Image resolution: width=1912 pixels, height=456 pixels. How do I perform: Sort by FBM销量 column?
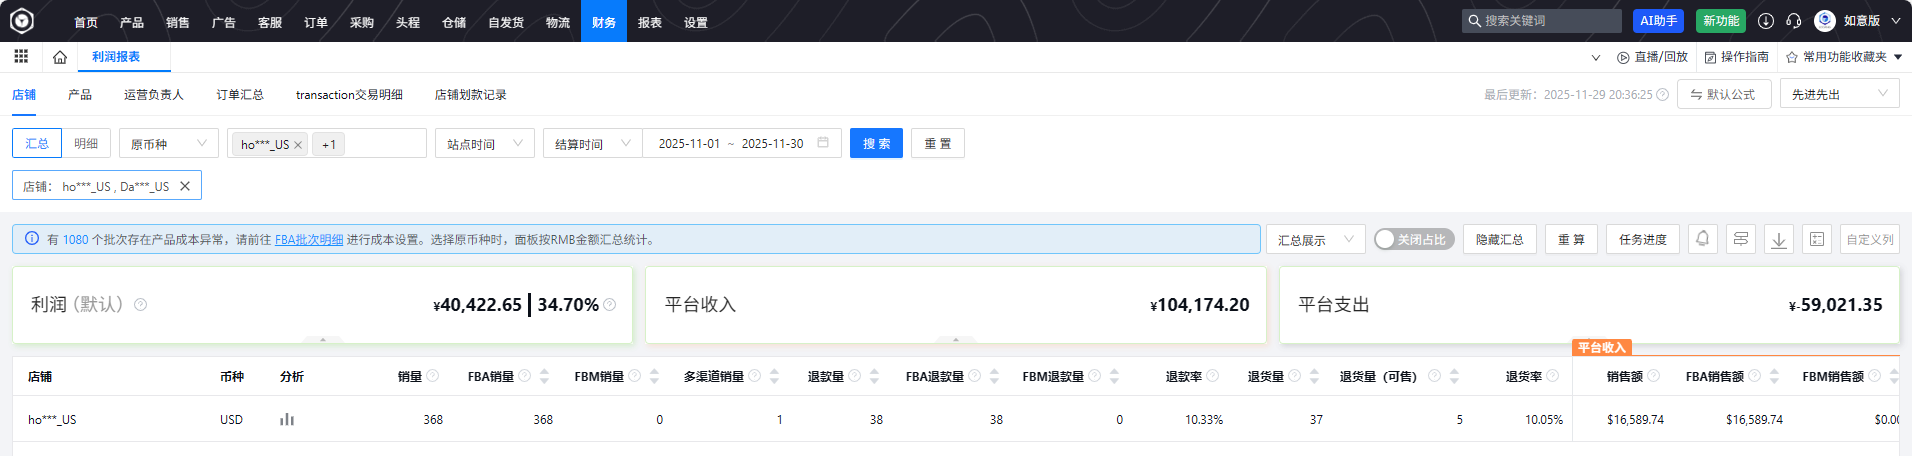coord(654,376)
